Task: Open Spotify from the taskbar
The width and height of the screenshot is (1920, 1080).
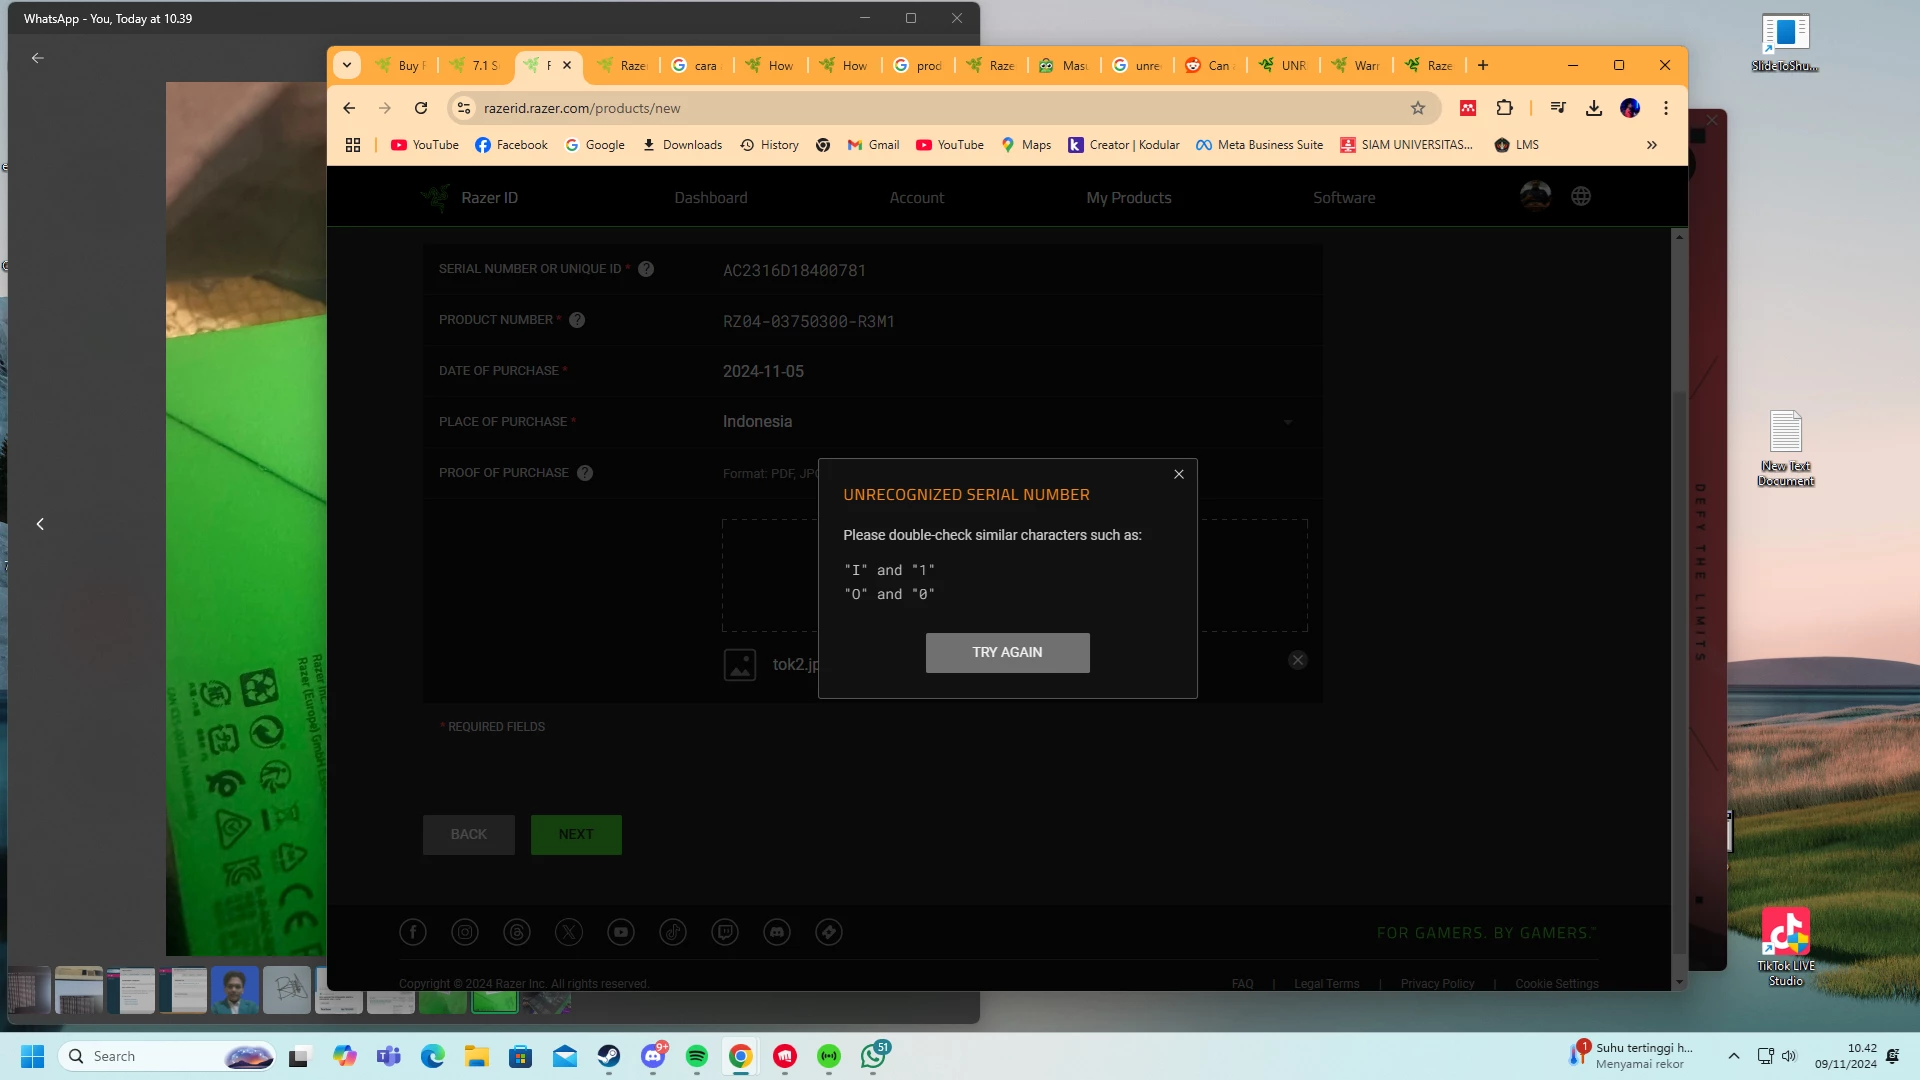Action: coord(697,1056)
